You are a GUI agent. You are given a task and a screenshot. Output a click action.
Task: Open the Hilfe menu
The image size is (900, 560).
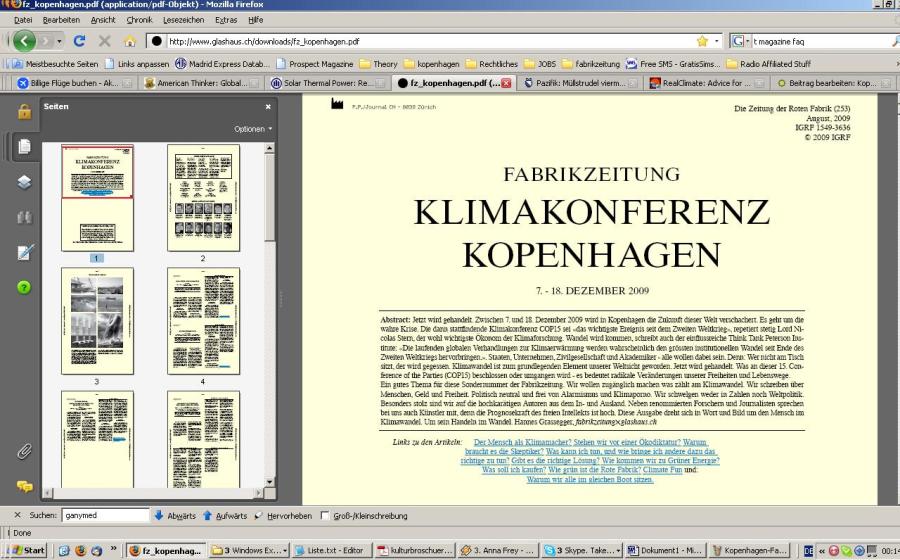pyautogui.click(x=255, y=20)
